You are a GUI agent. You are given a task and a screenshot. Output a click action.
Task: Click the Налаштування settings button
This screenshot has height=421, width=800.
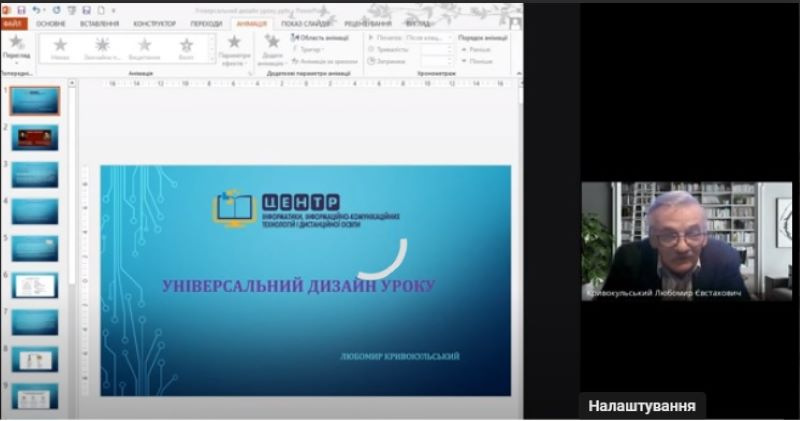[x=642, y=406]
